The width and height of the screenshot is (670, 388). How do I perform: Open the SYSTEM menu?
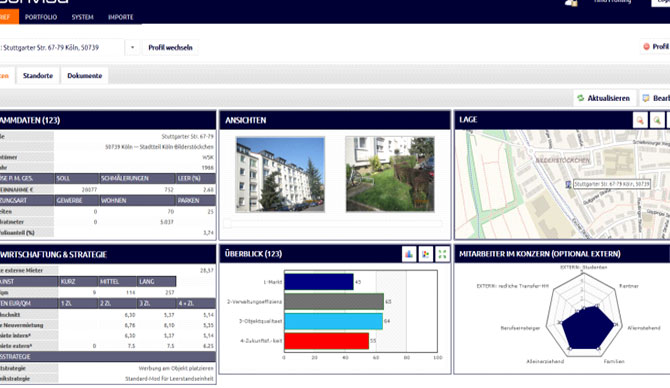(82, 17)
